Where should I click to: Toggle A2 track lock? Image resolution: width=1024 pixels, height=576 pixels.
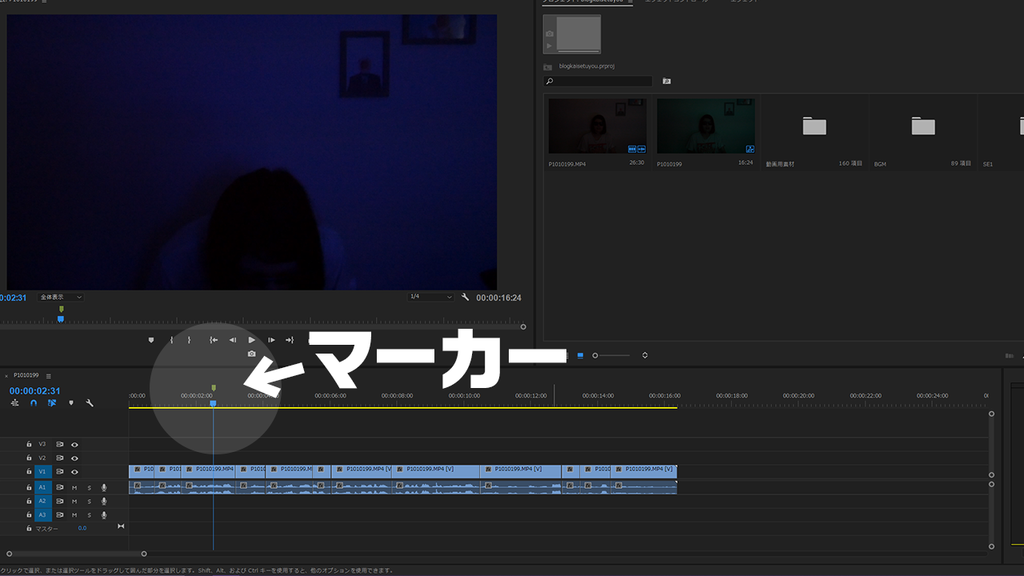pyautogui.click(x=29, y=501)
